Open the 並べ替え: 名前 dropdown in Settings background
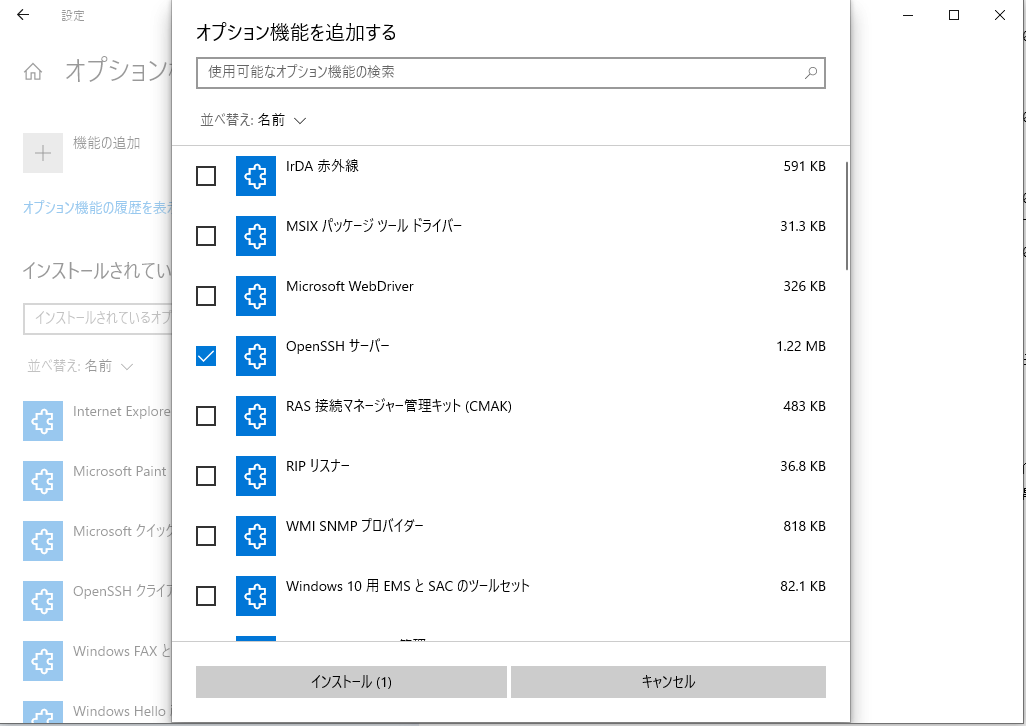 (x=80, y=366)
